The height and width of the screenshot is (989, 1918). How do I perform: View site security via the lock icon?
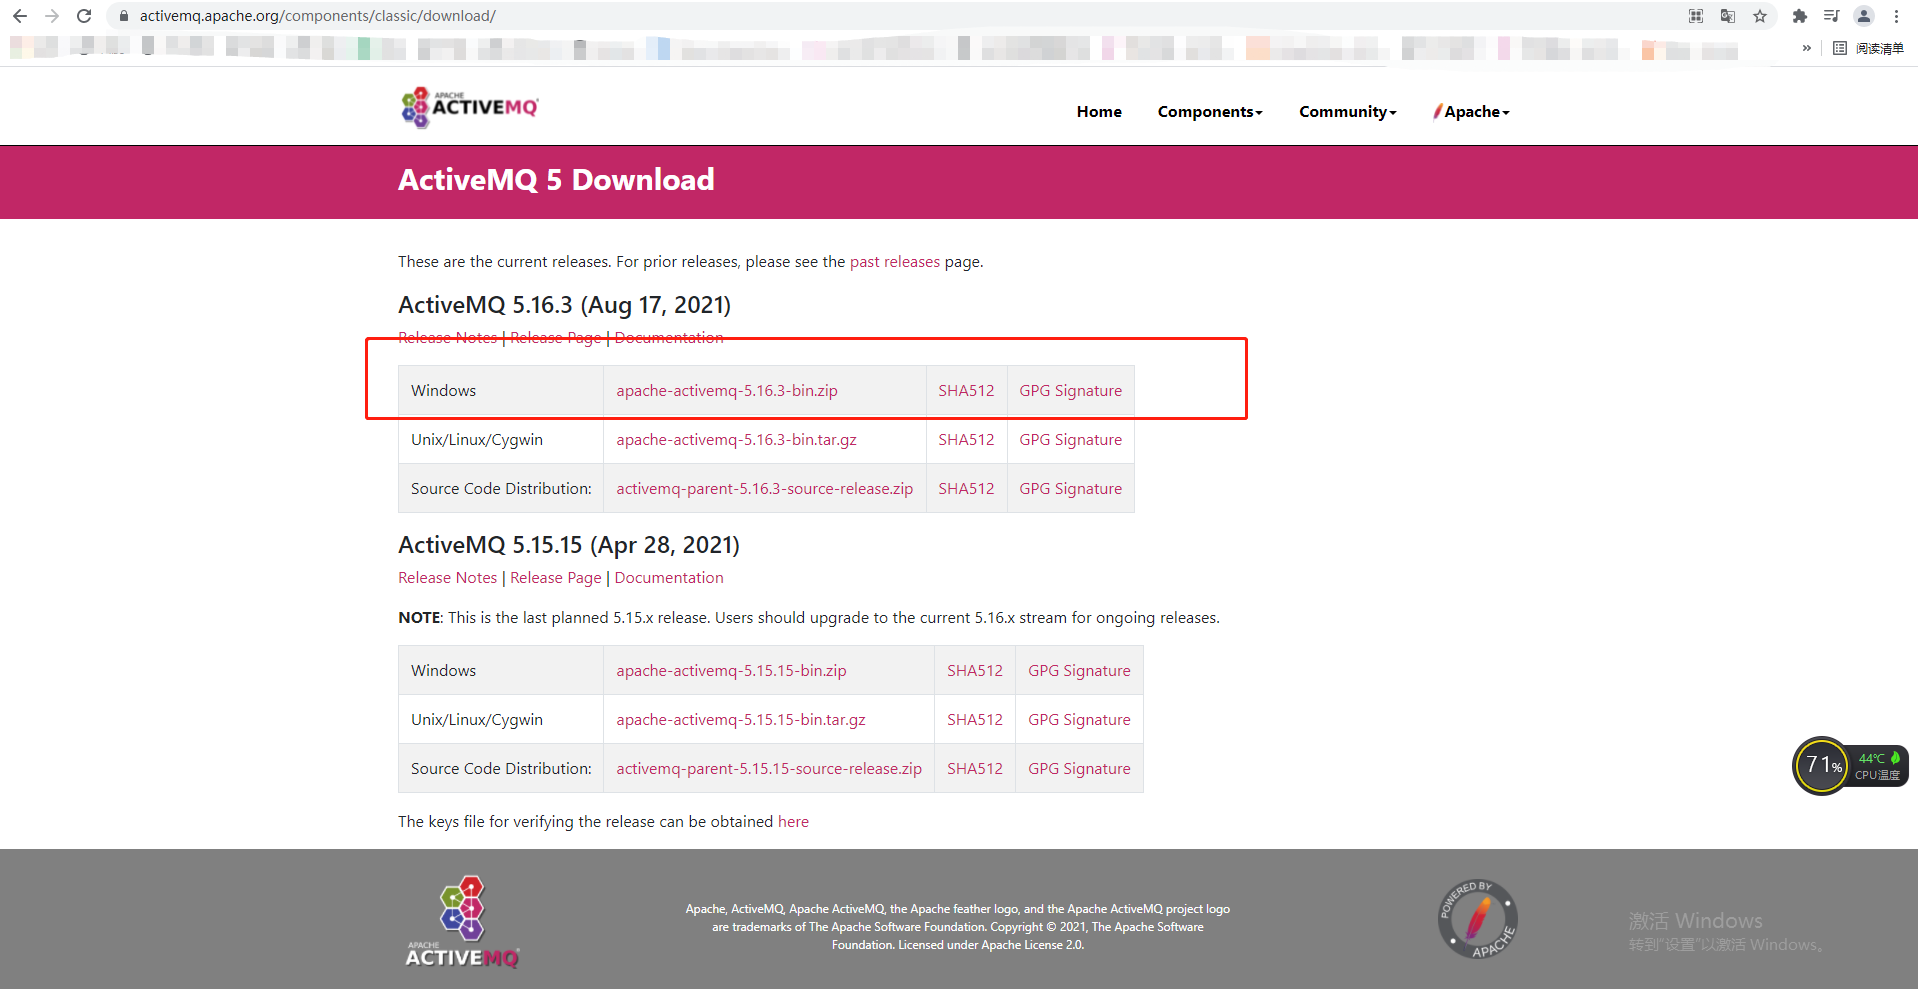(124, 16)
